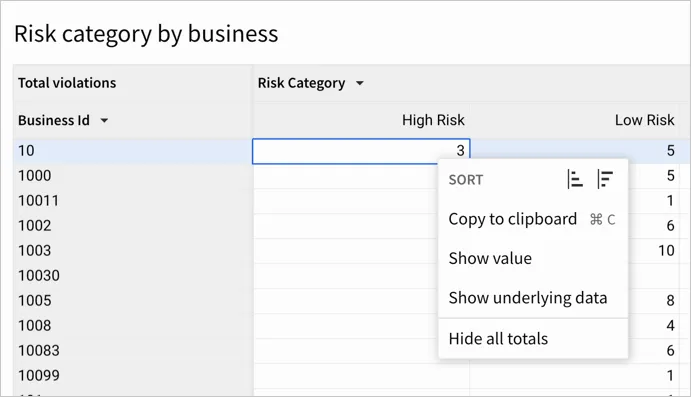Select business id row 10030
This screenshot has width=691, height=397.
(133, 276)
